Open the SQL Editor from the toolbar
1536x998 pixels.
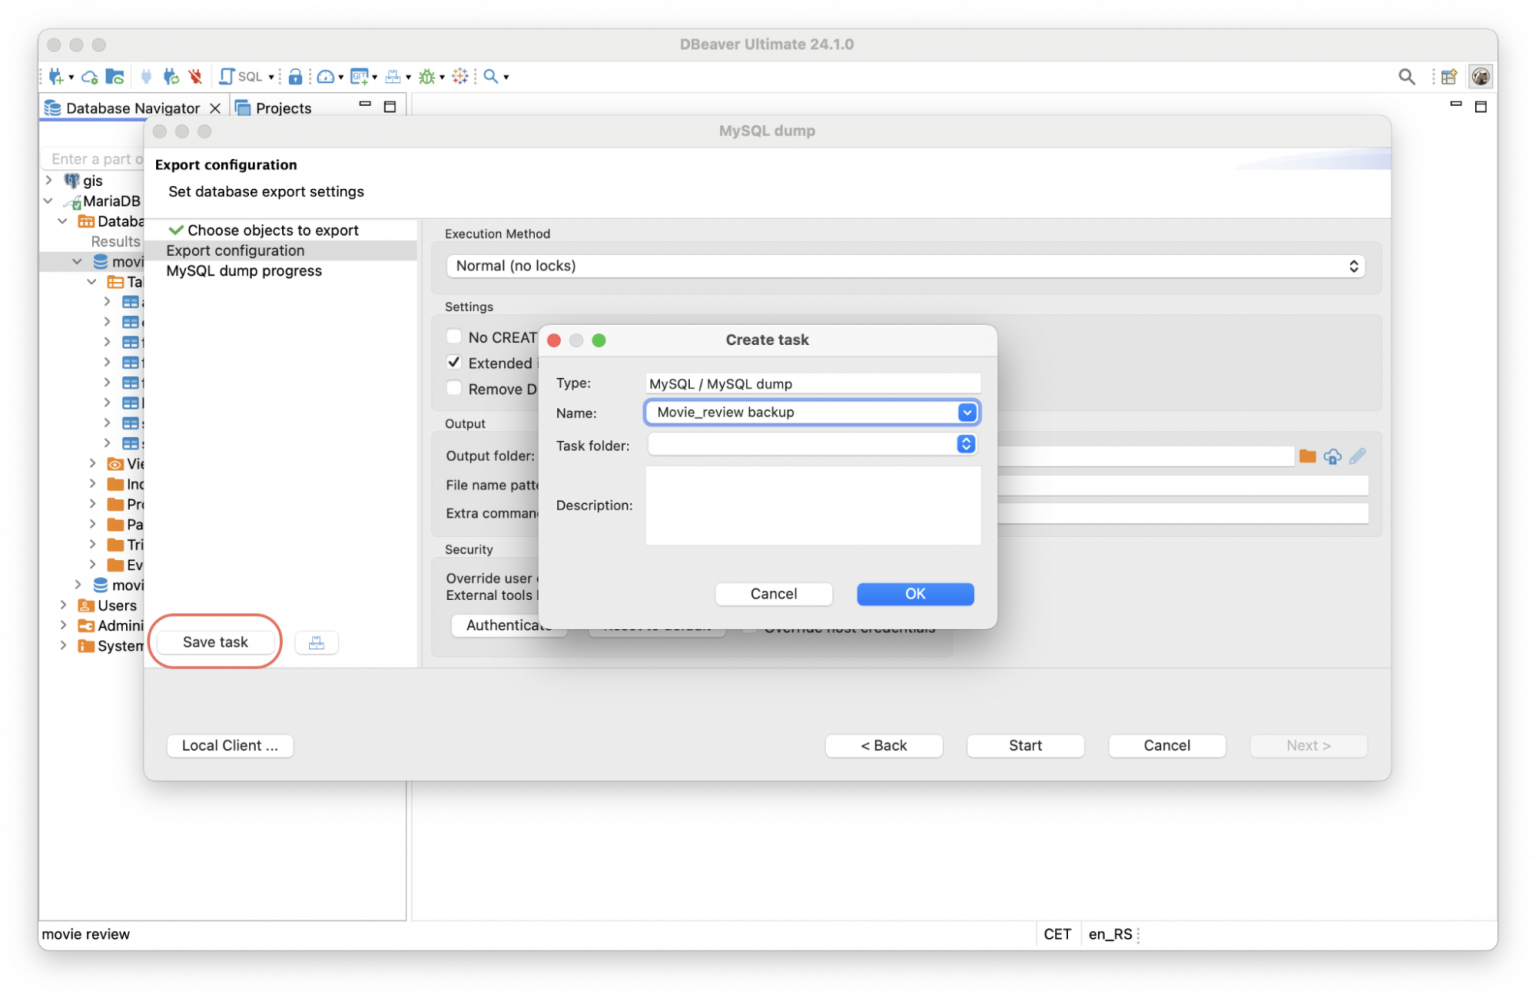(240, 76)
